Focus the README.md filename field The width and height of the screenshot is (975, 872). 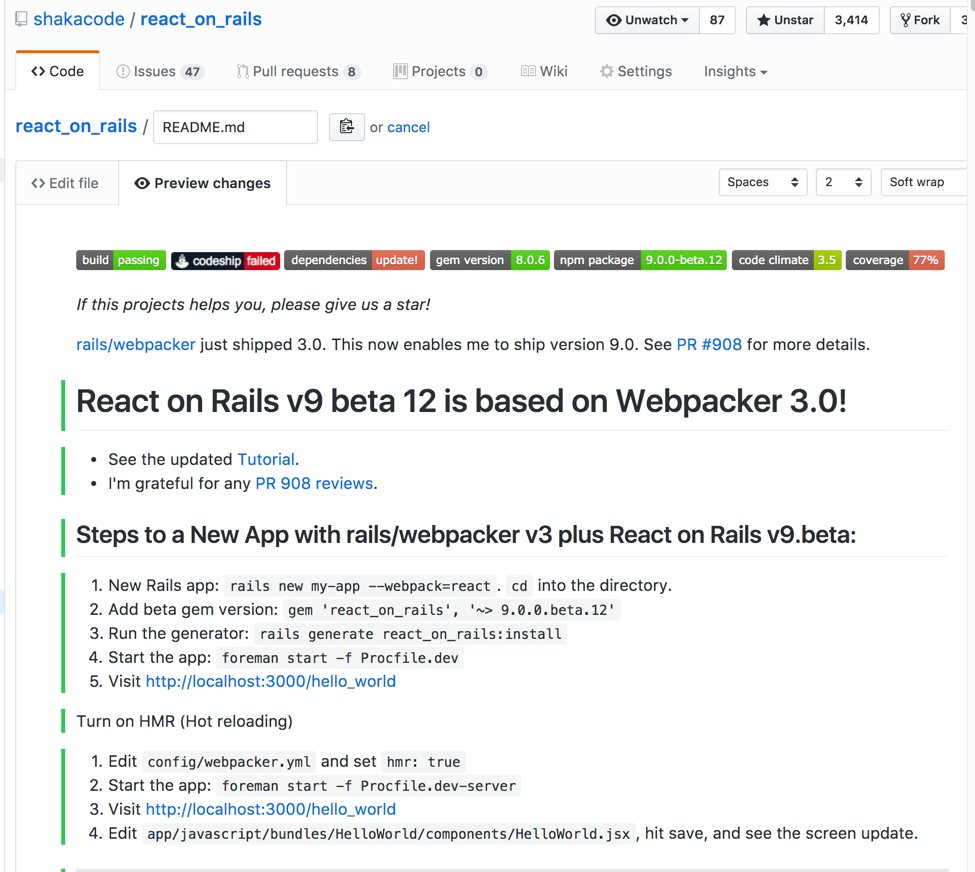pyautogui.click(x=235, y=127)
